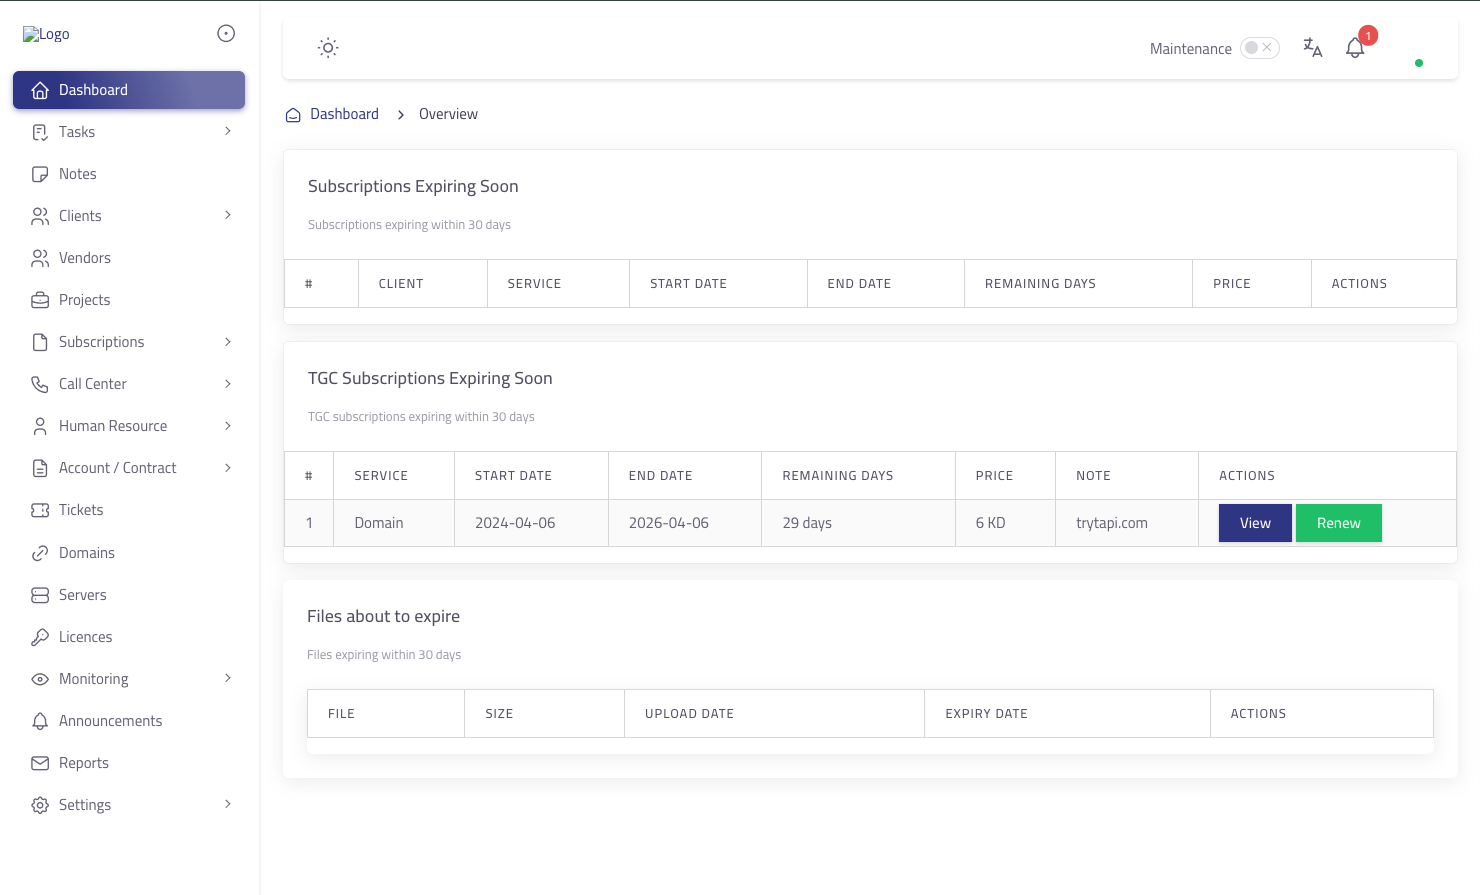Open Tickets using its sidebar icon
The image size is (1480, 895).
point(40,510)
